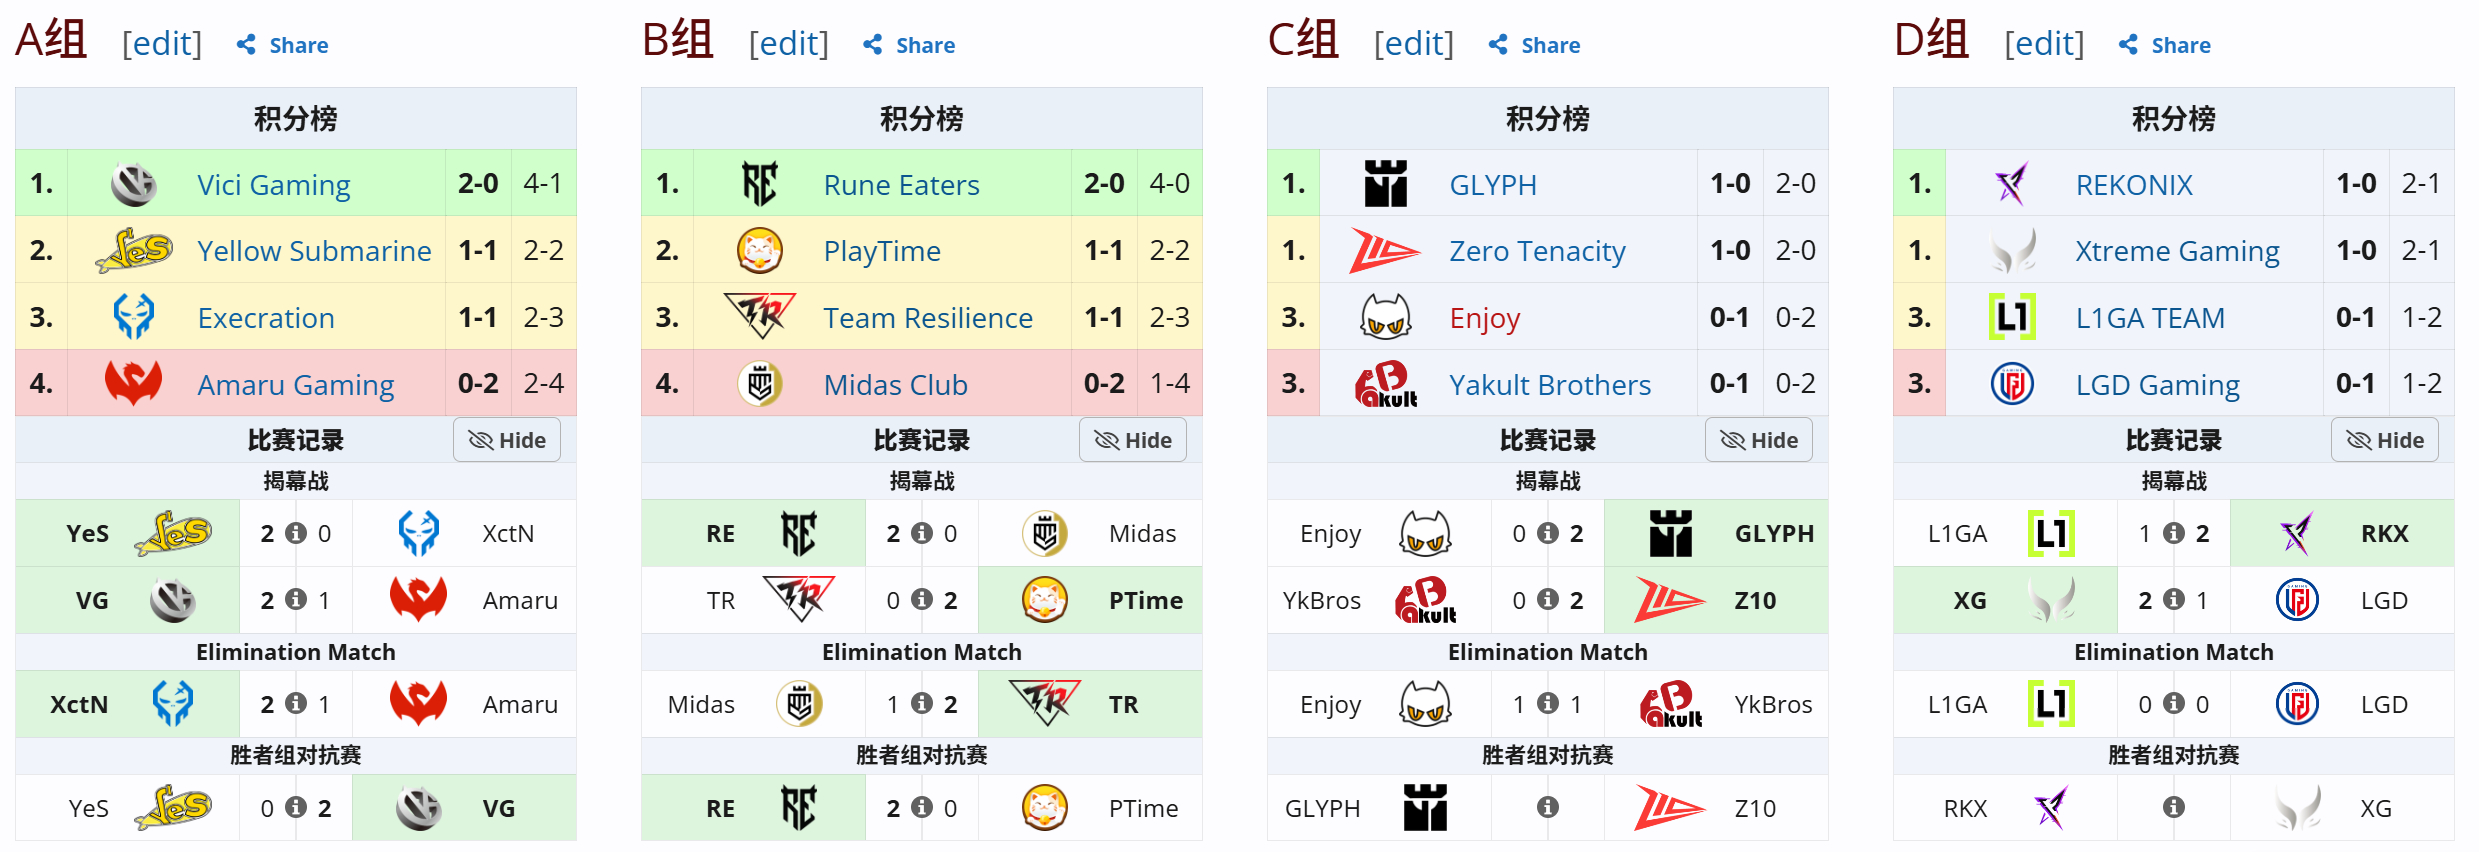2479x852 pixels.
Task: Open the Enjoy team page link
Action: [1485, 318]
